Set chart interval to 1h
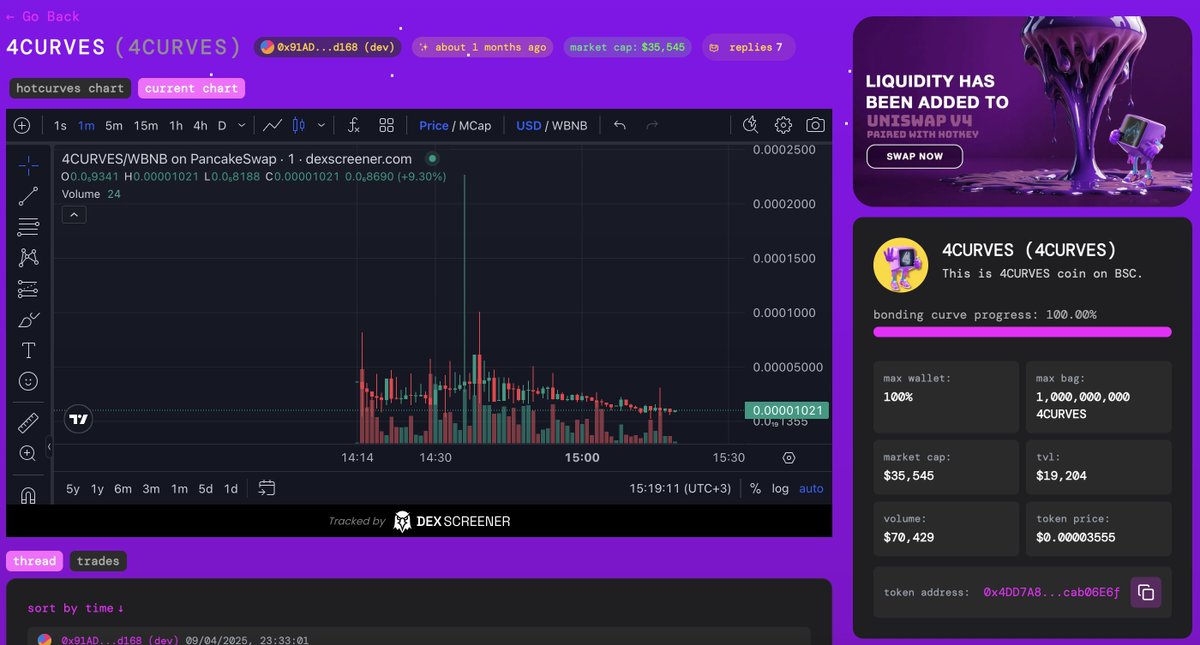Image resolution: width=1200 pixels, height=645 pixels. [176, 125]
